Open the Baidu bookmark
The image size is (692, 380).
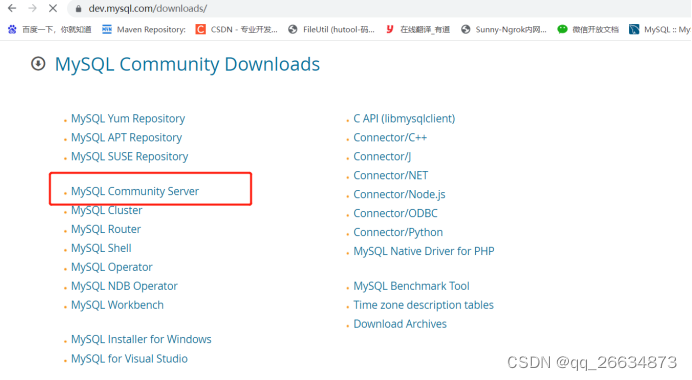click(49, 30)
